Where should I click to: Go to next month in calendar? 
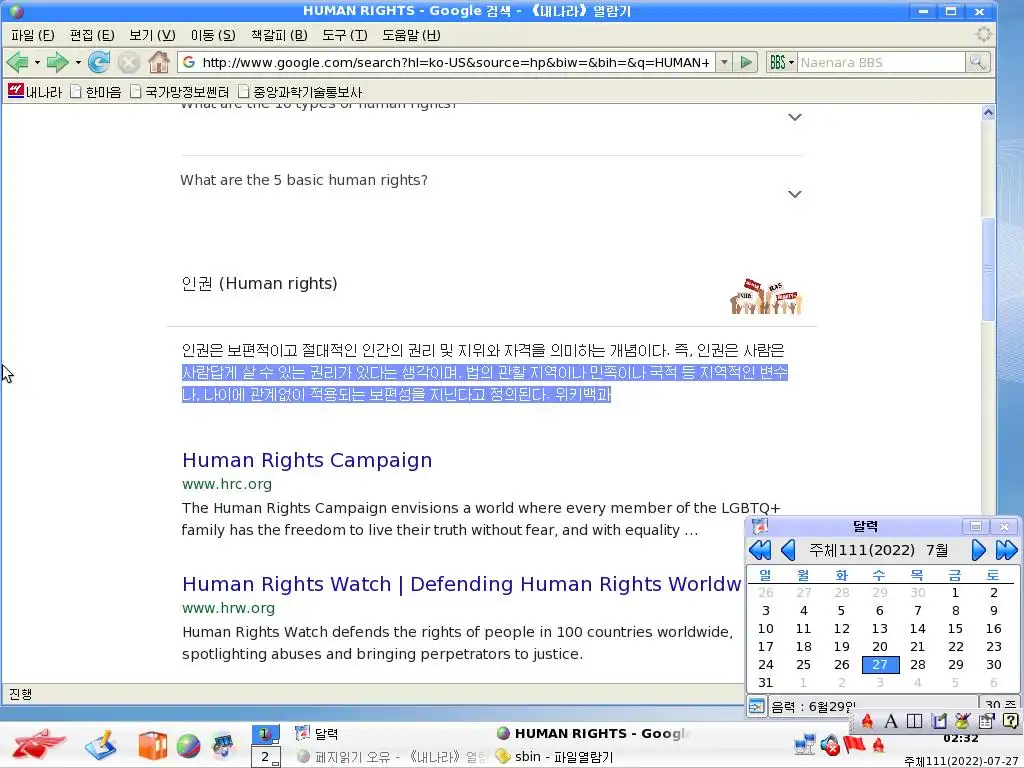pyautogui.click(x=978, y=550)
